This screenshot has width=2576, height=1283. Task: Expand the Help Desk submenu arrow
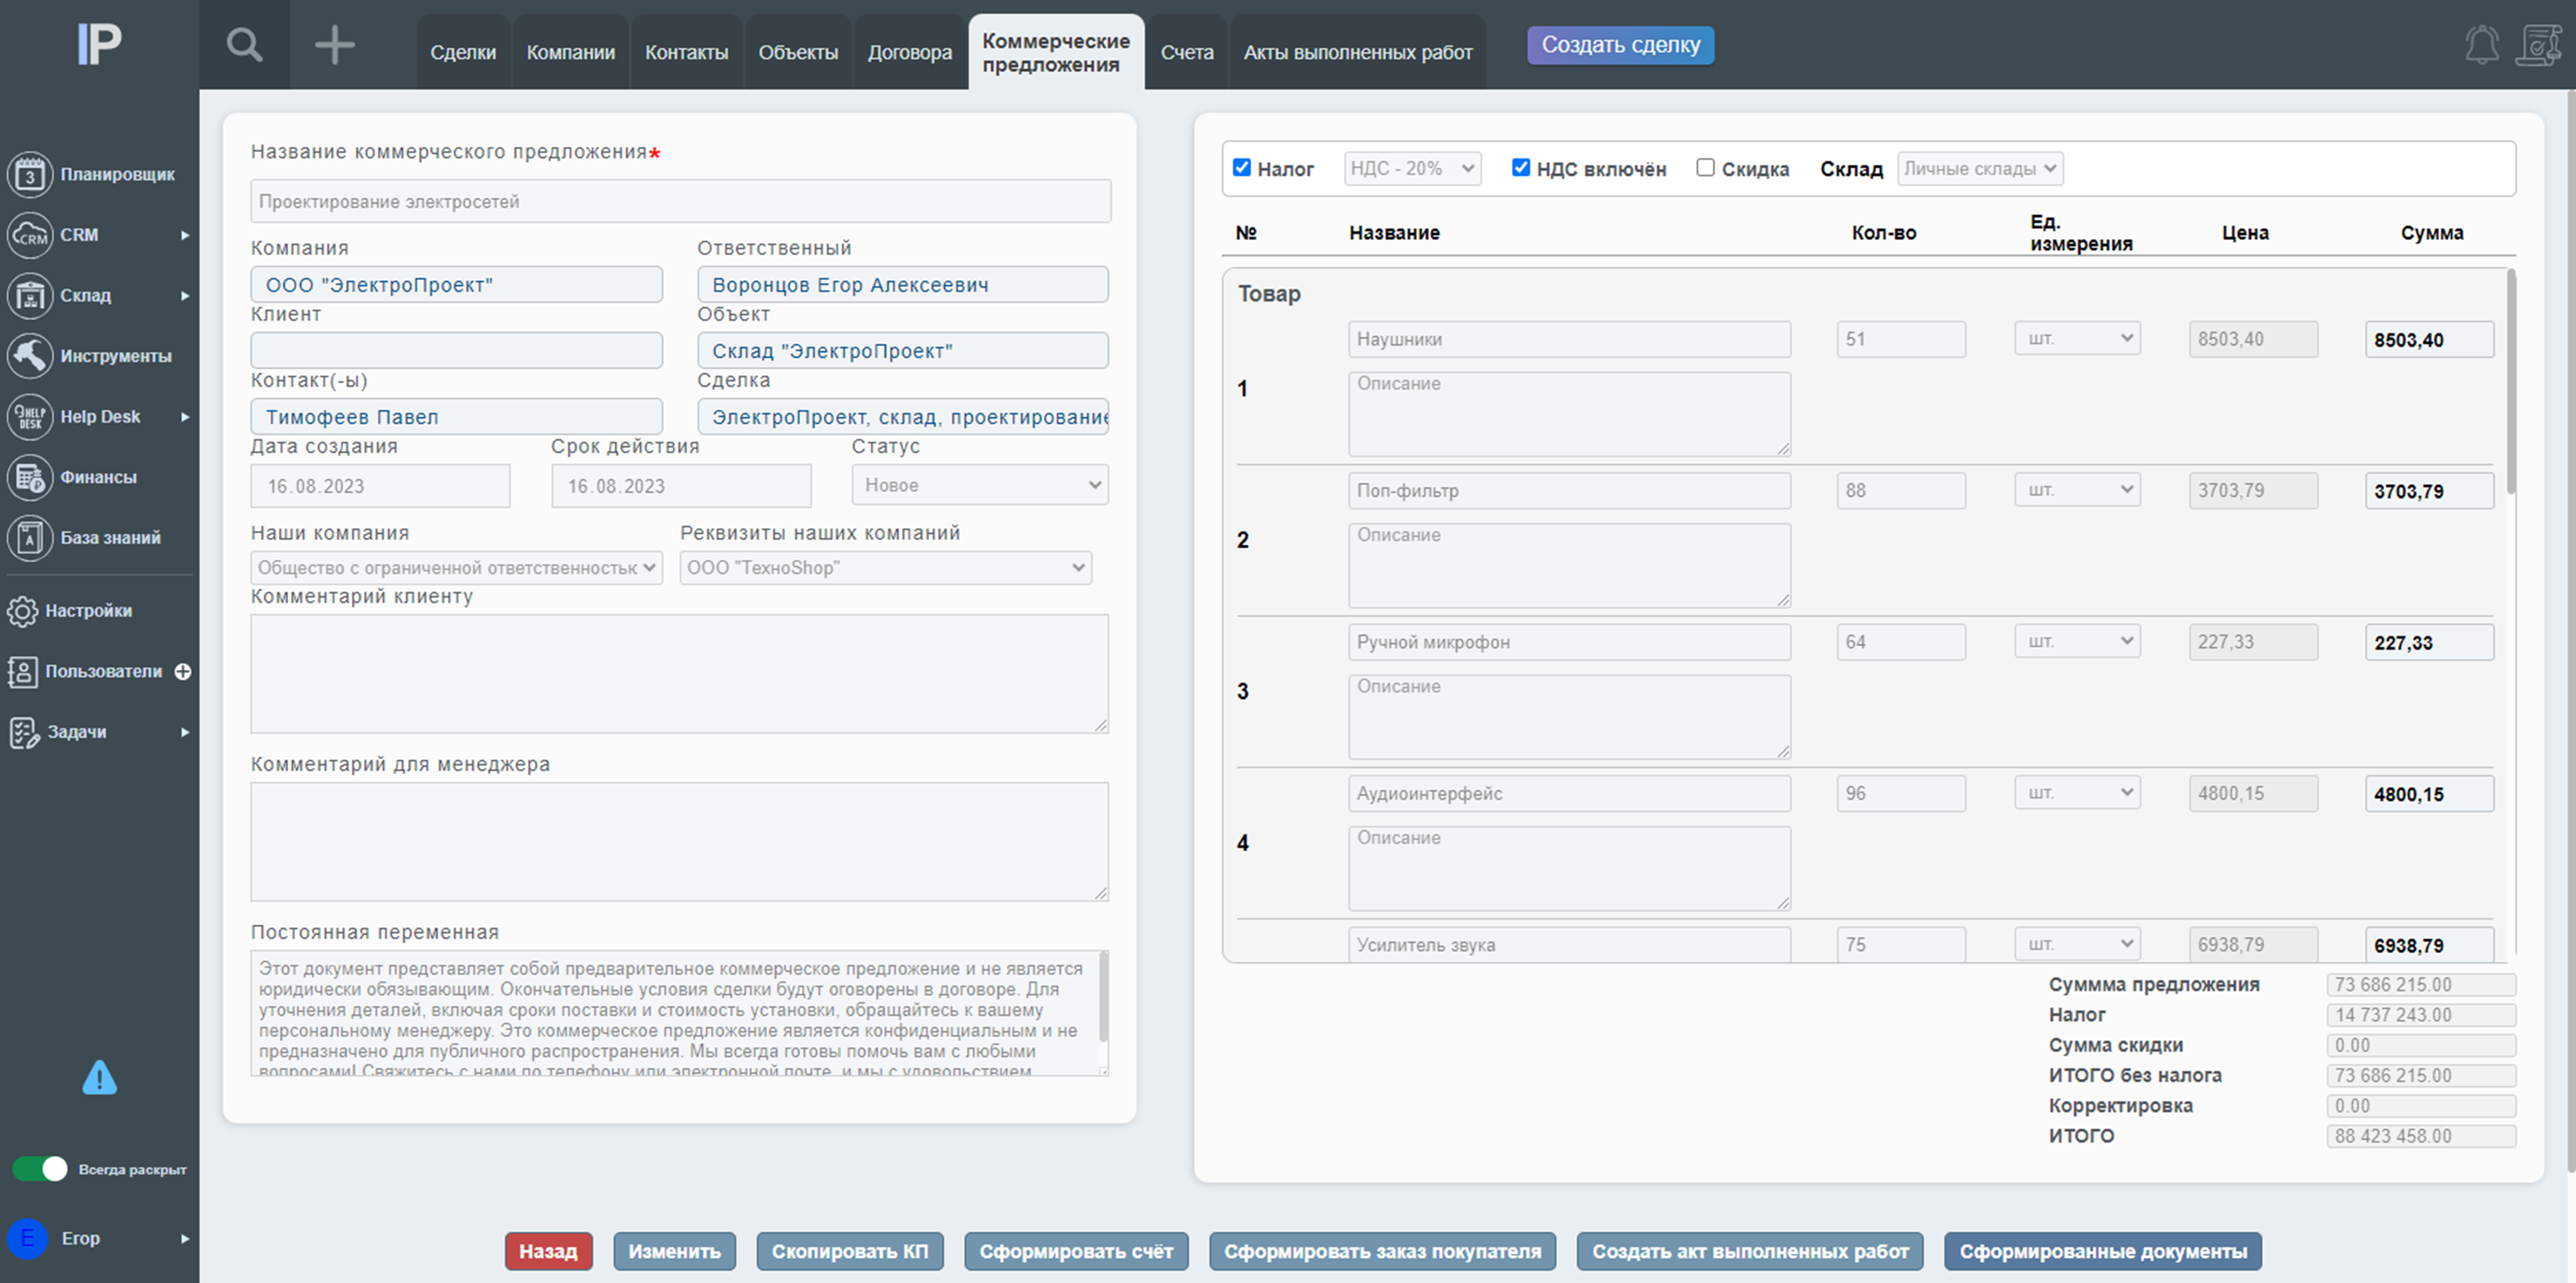[x=185, y=417]
